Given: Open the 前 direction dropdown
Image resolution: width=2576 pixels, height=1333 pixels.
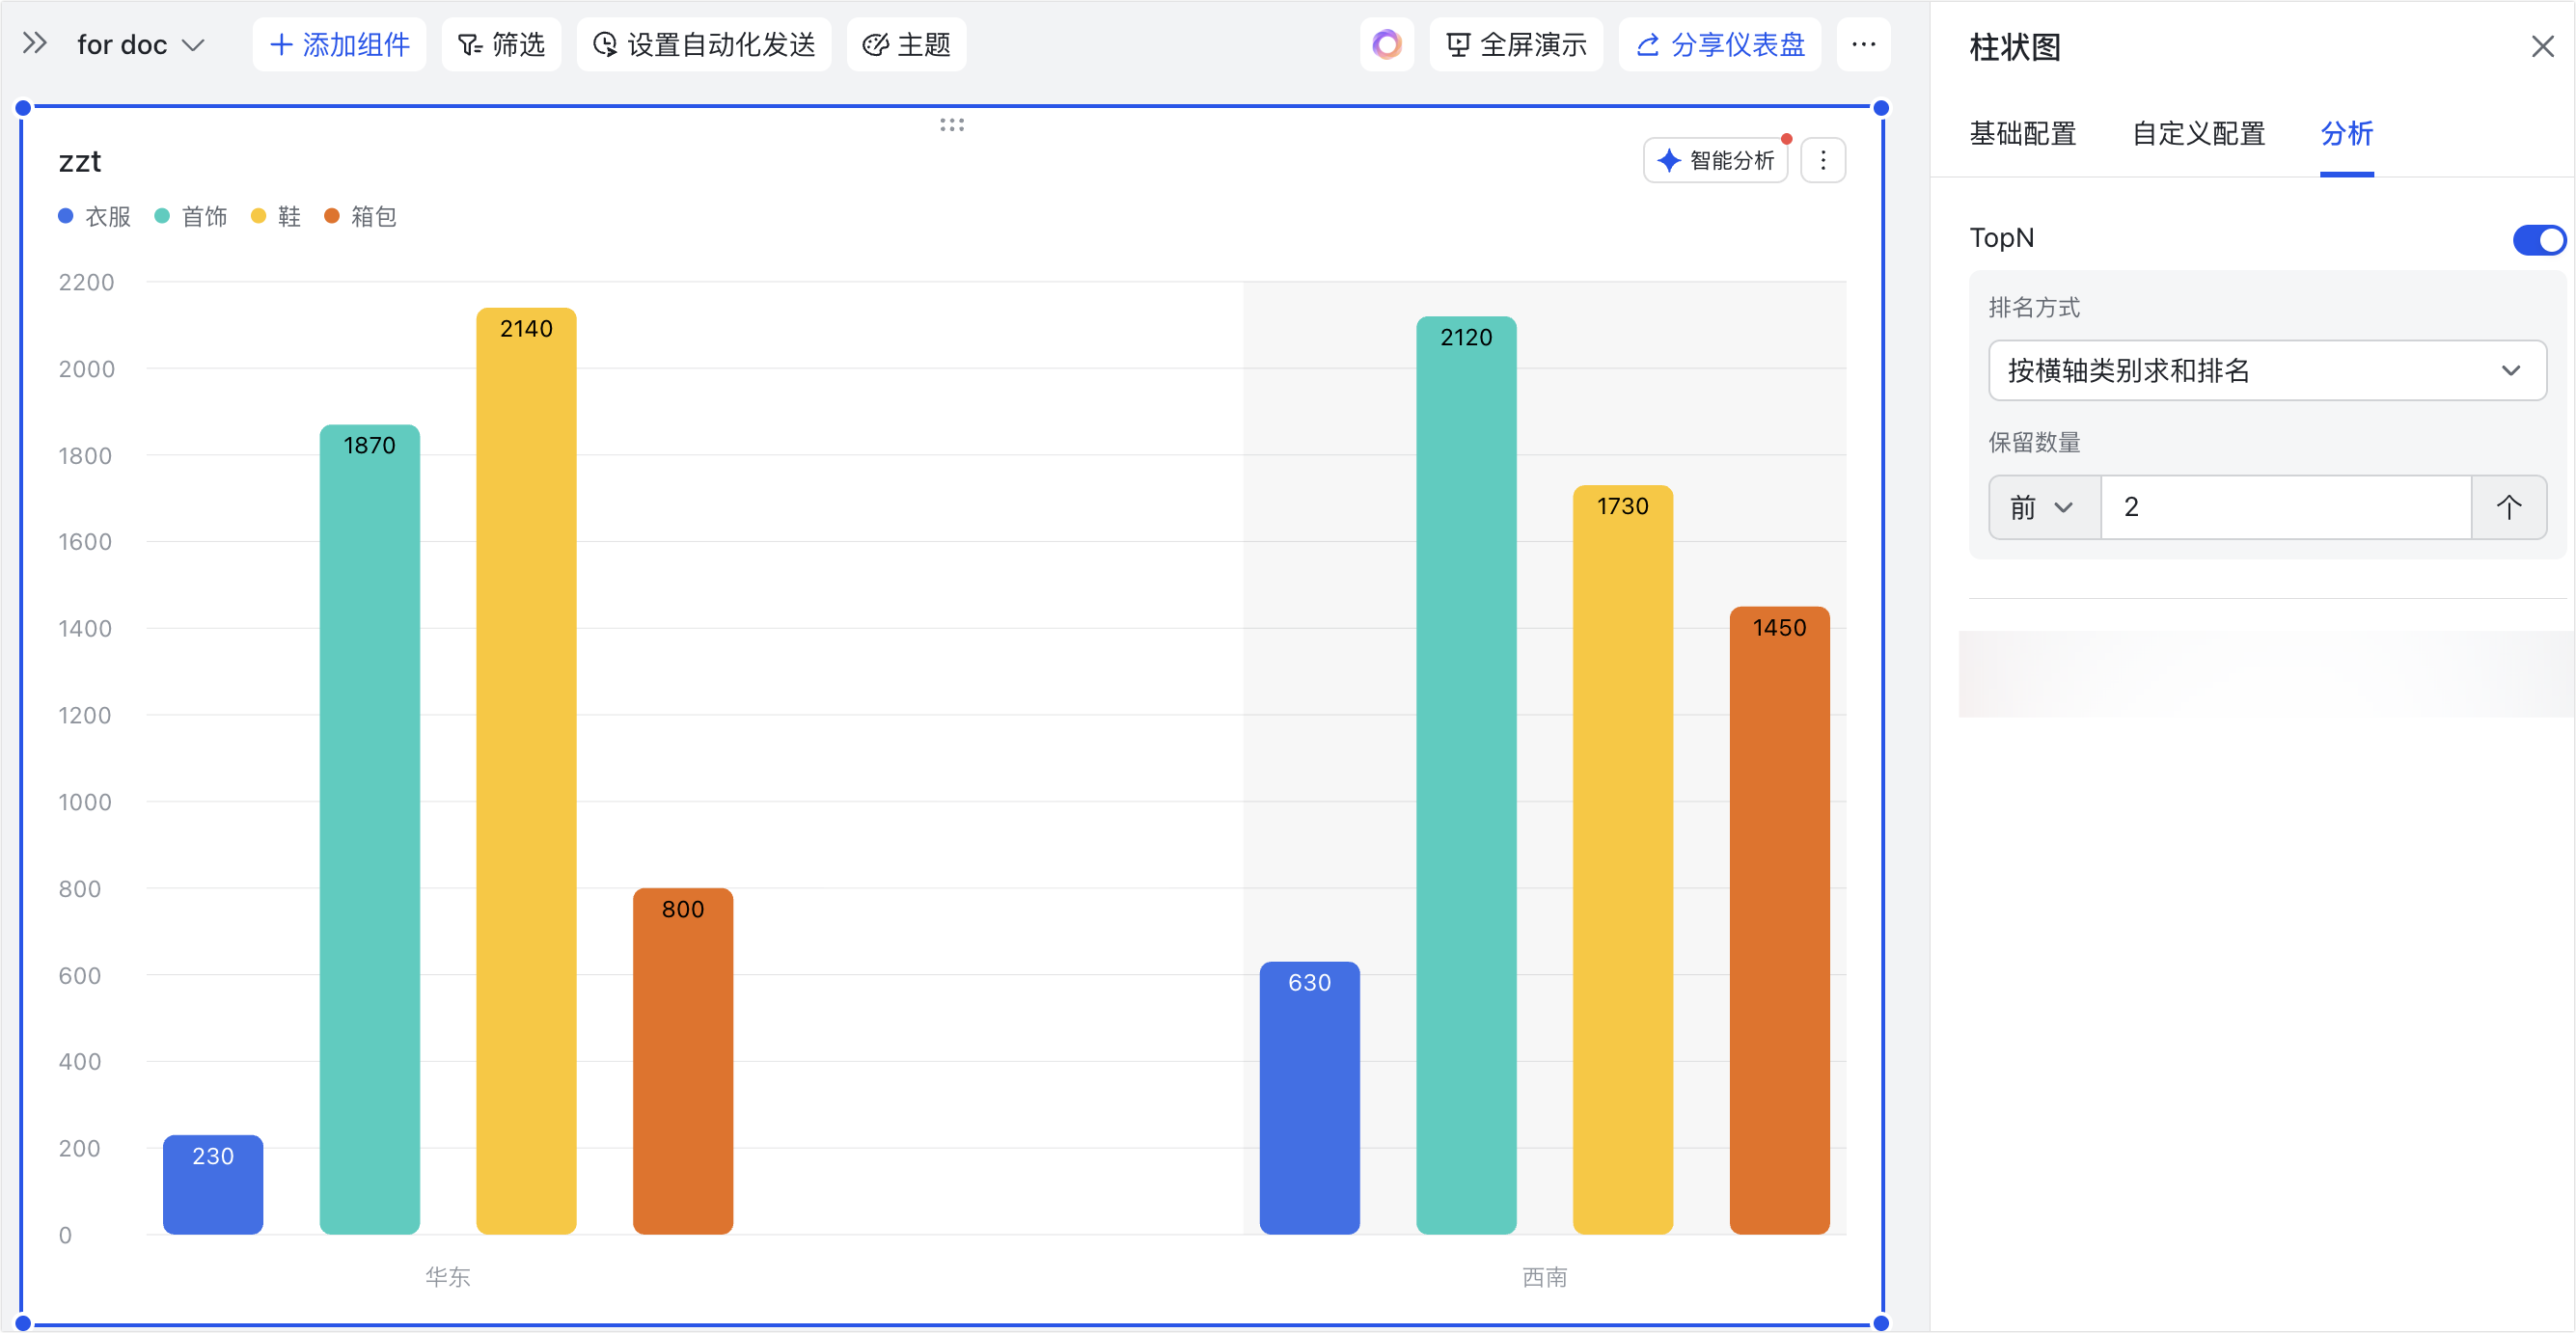Looking at the screenshot, I should (2043, 508).
